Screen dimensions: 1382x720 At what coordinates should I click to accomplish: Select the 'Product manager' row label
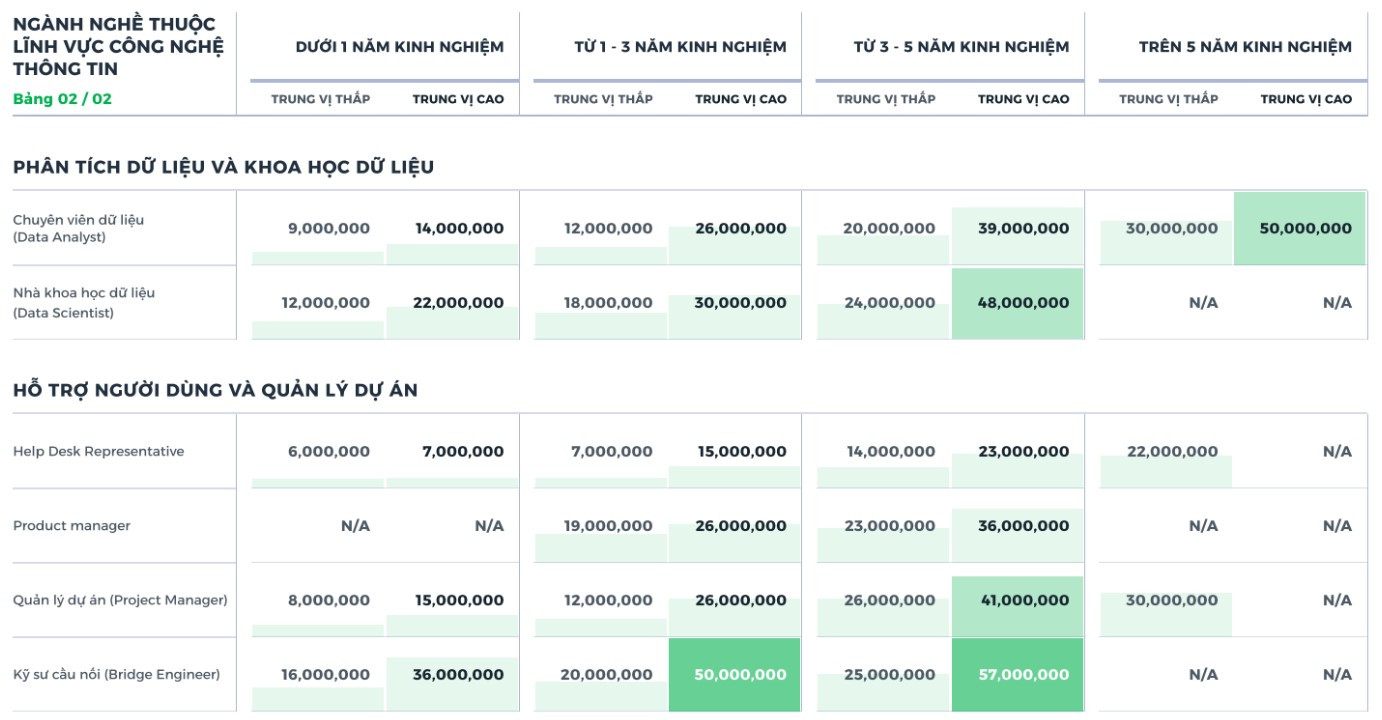click(x=72, y=526)
